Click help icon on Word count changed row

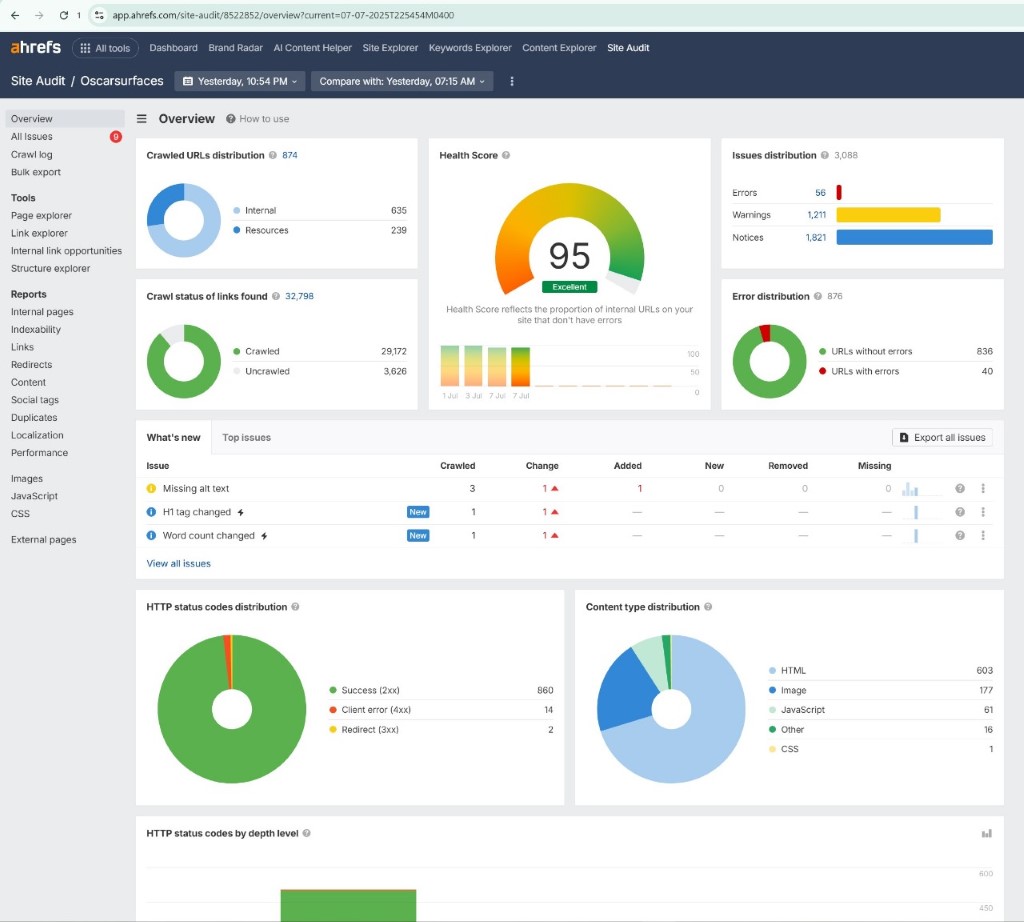click(960, 536)
